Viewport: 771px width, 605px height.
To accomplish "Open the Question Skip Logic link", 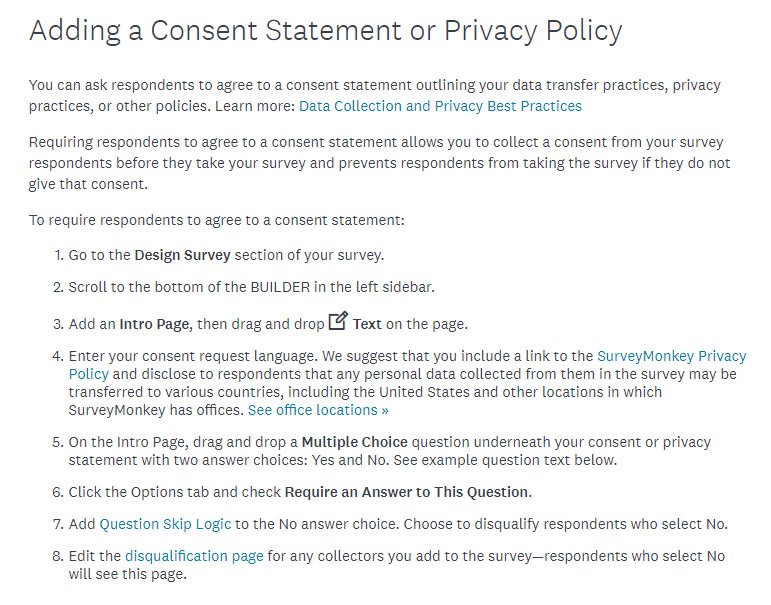I will tap(165, 524).
